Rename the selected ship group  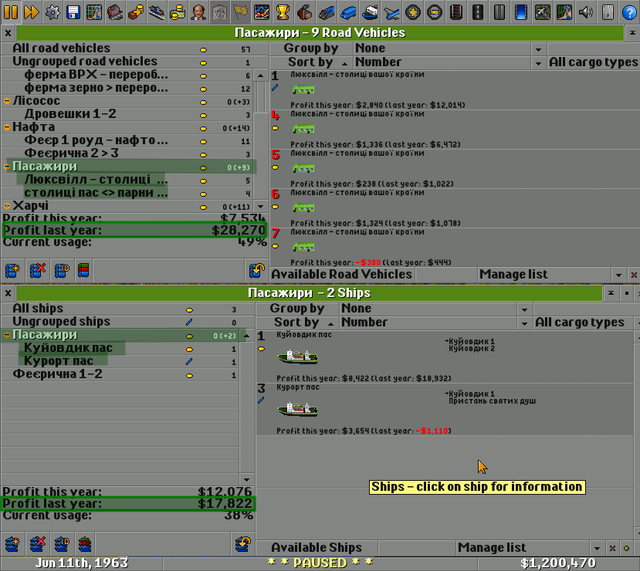click(62, 544)
